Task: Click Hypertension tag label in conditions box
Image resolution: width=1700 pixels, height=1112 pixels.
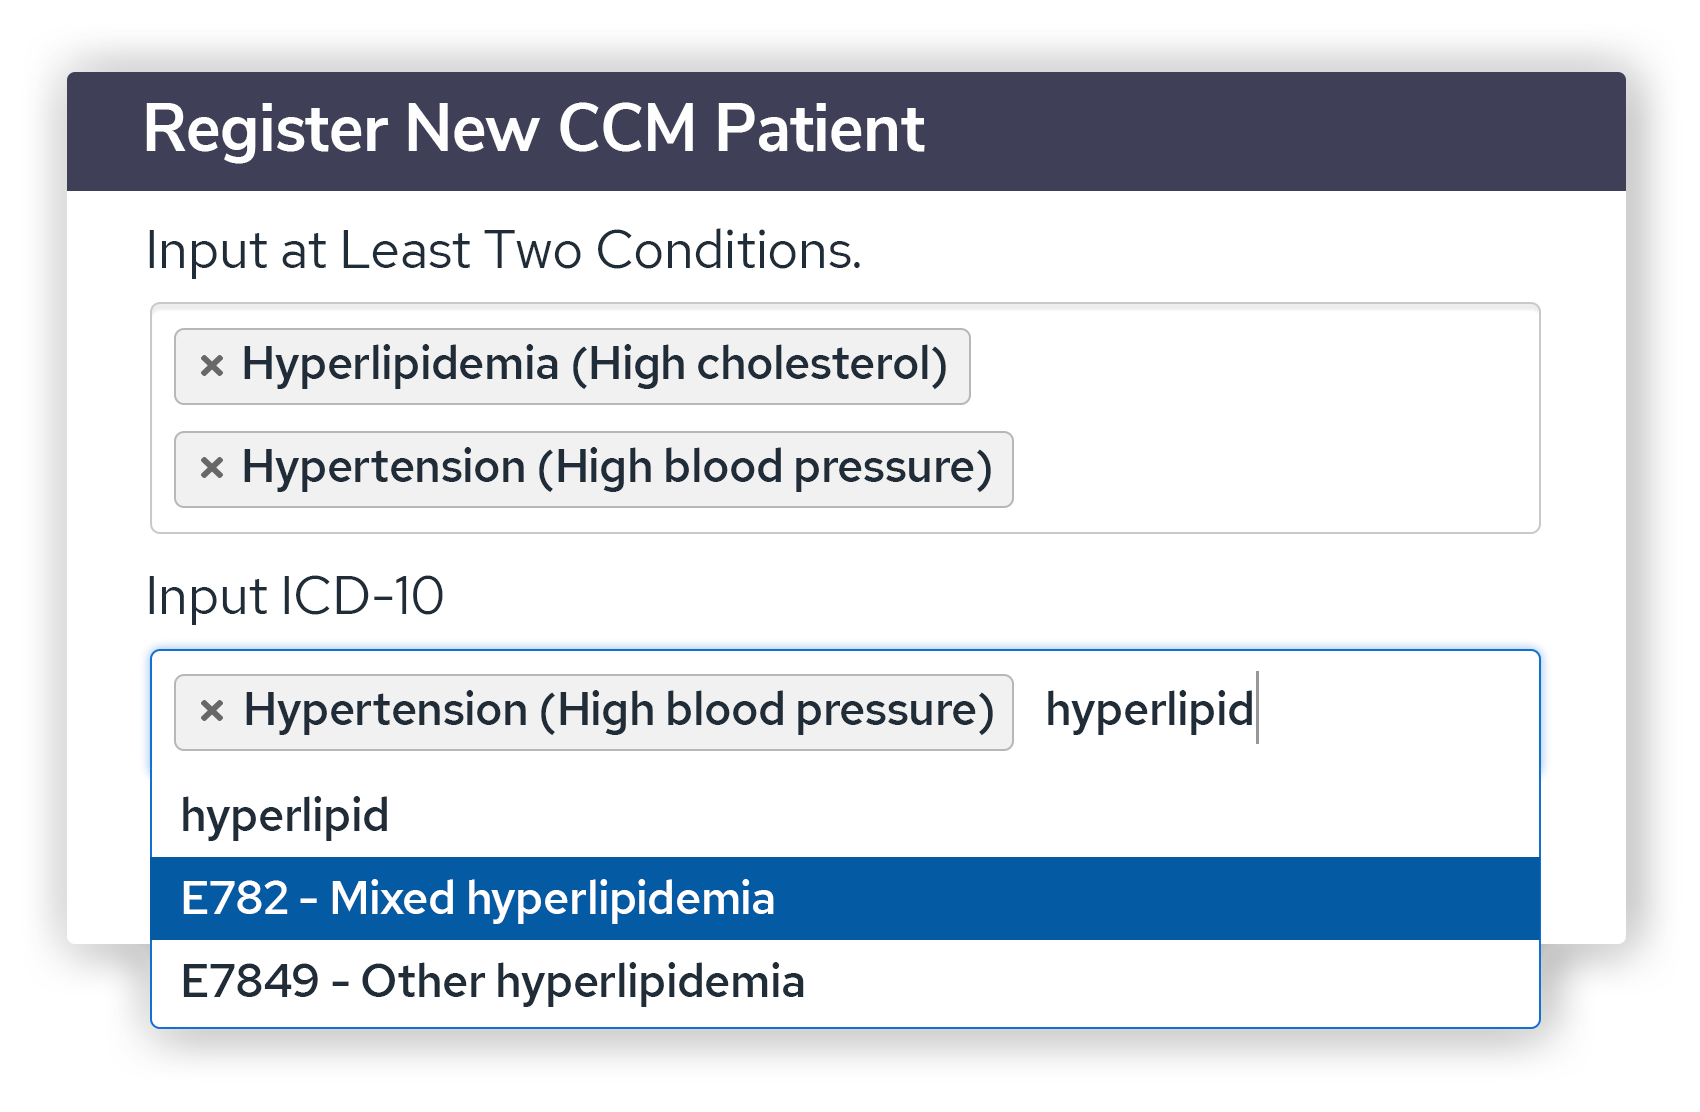Action: pyautogui.click(x=616, y=468)
